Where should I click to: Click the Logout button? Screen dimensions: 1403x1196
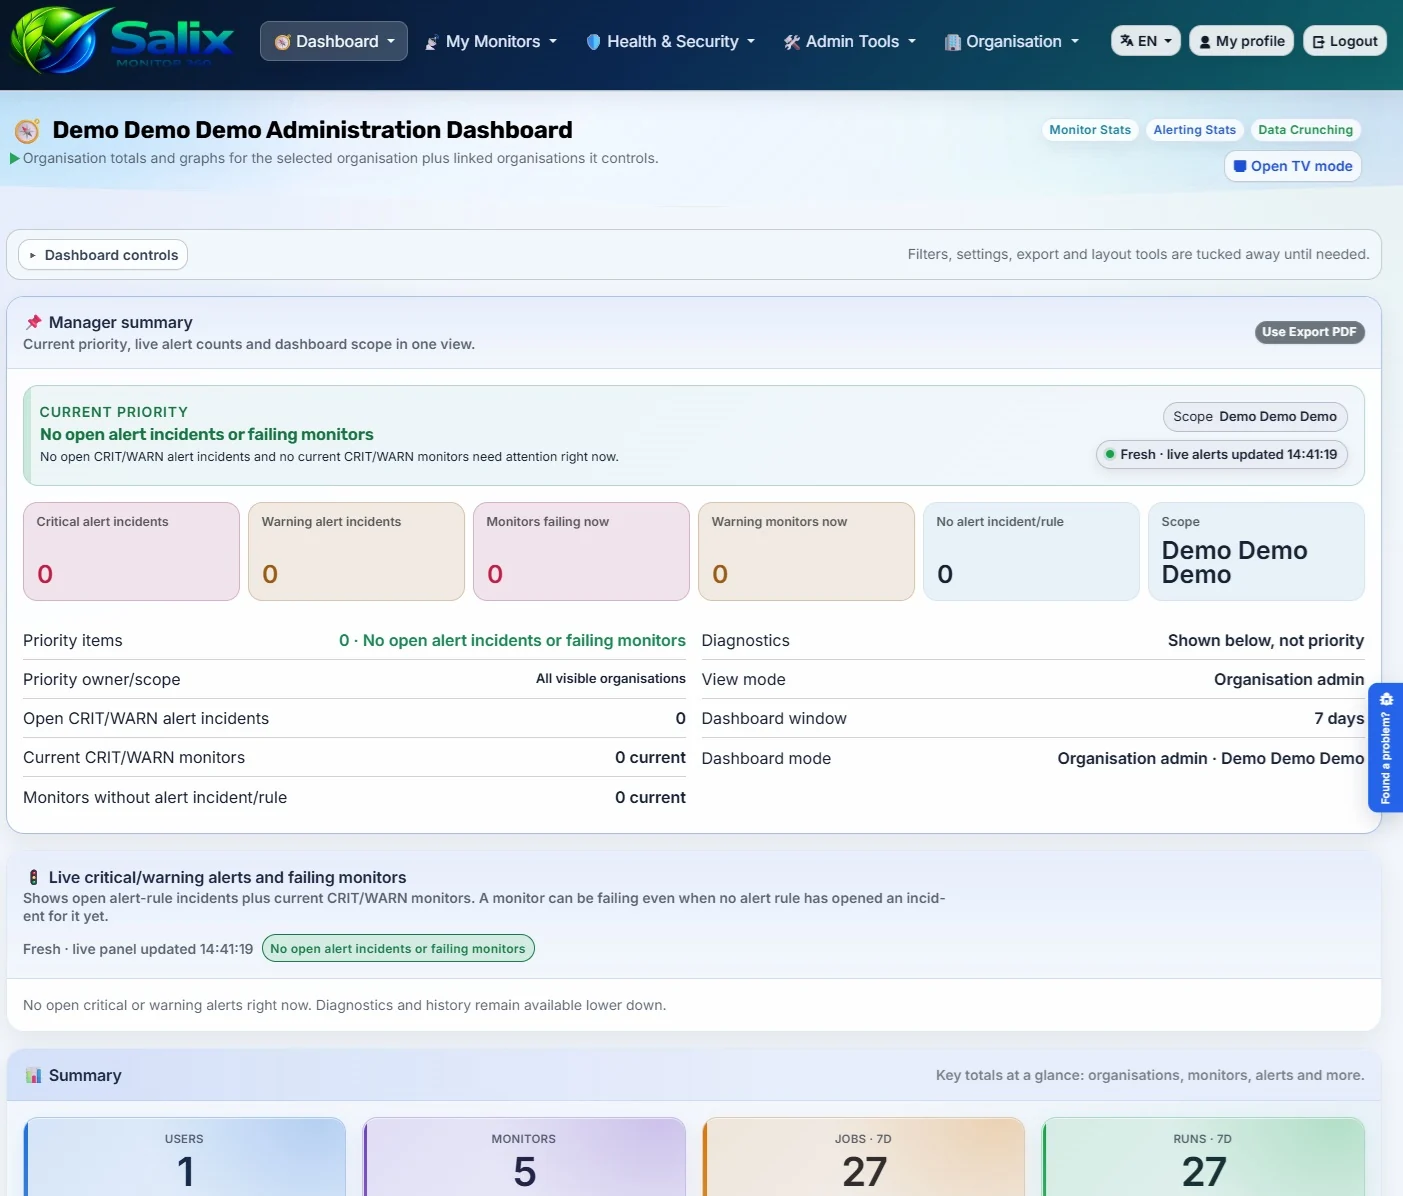(1345, 41)
